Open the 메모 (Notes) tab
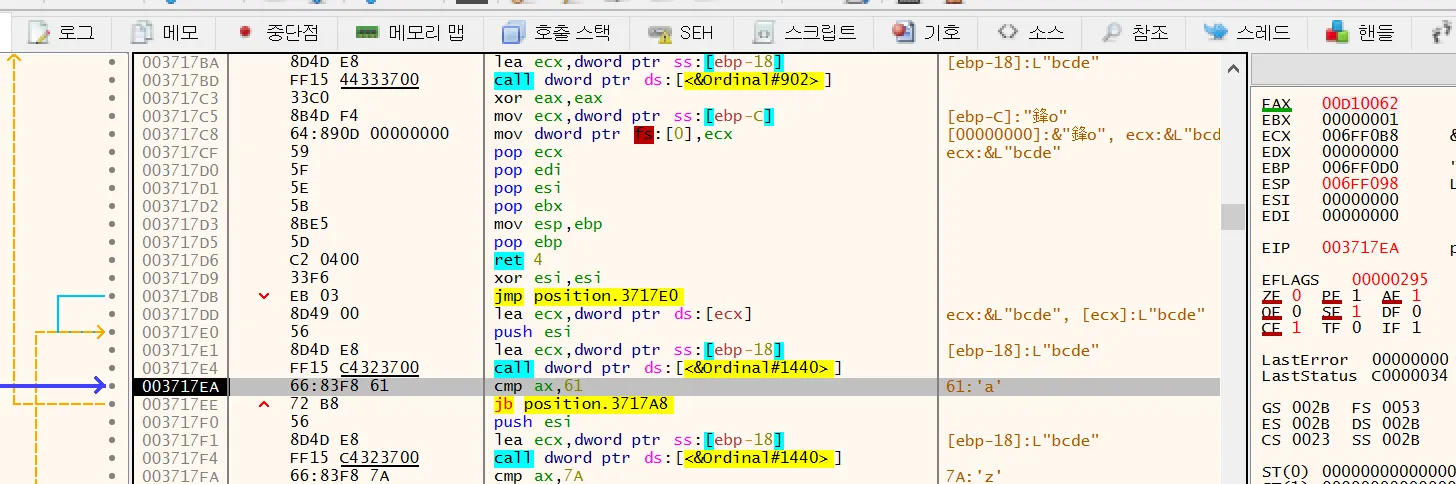 [166, 32]
